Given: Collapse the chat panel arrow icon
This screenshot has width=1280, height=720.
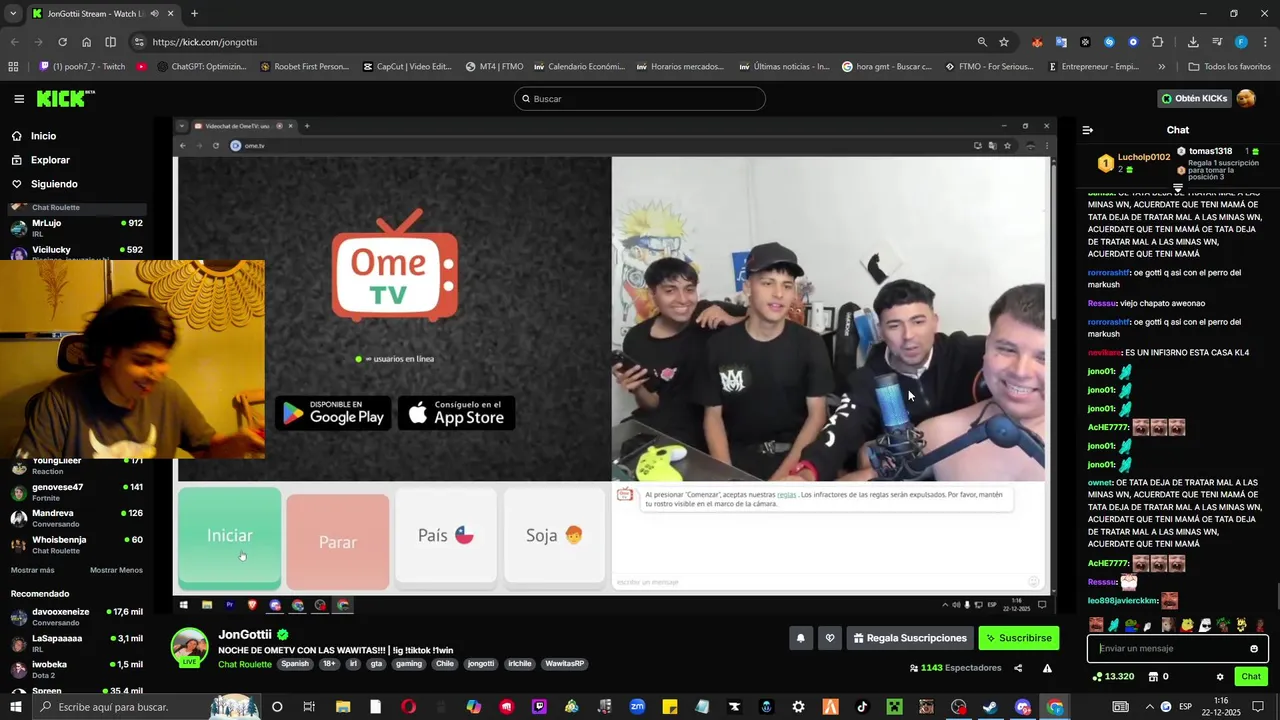Looking at the screenshot, I should click(x=1088, y=130).
